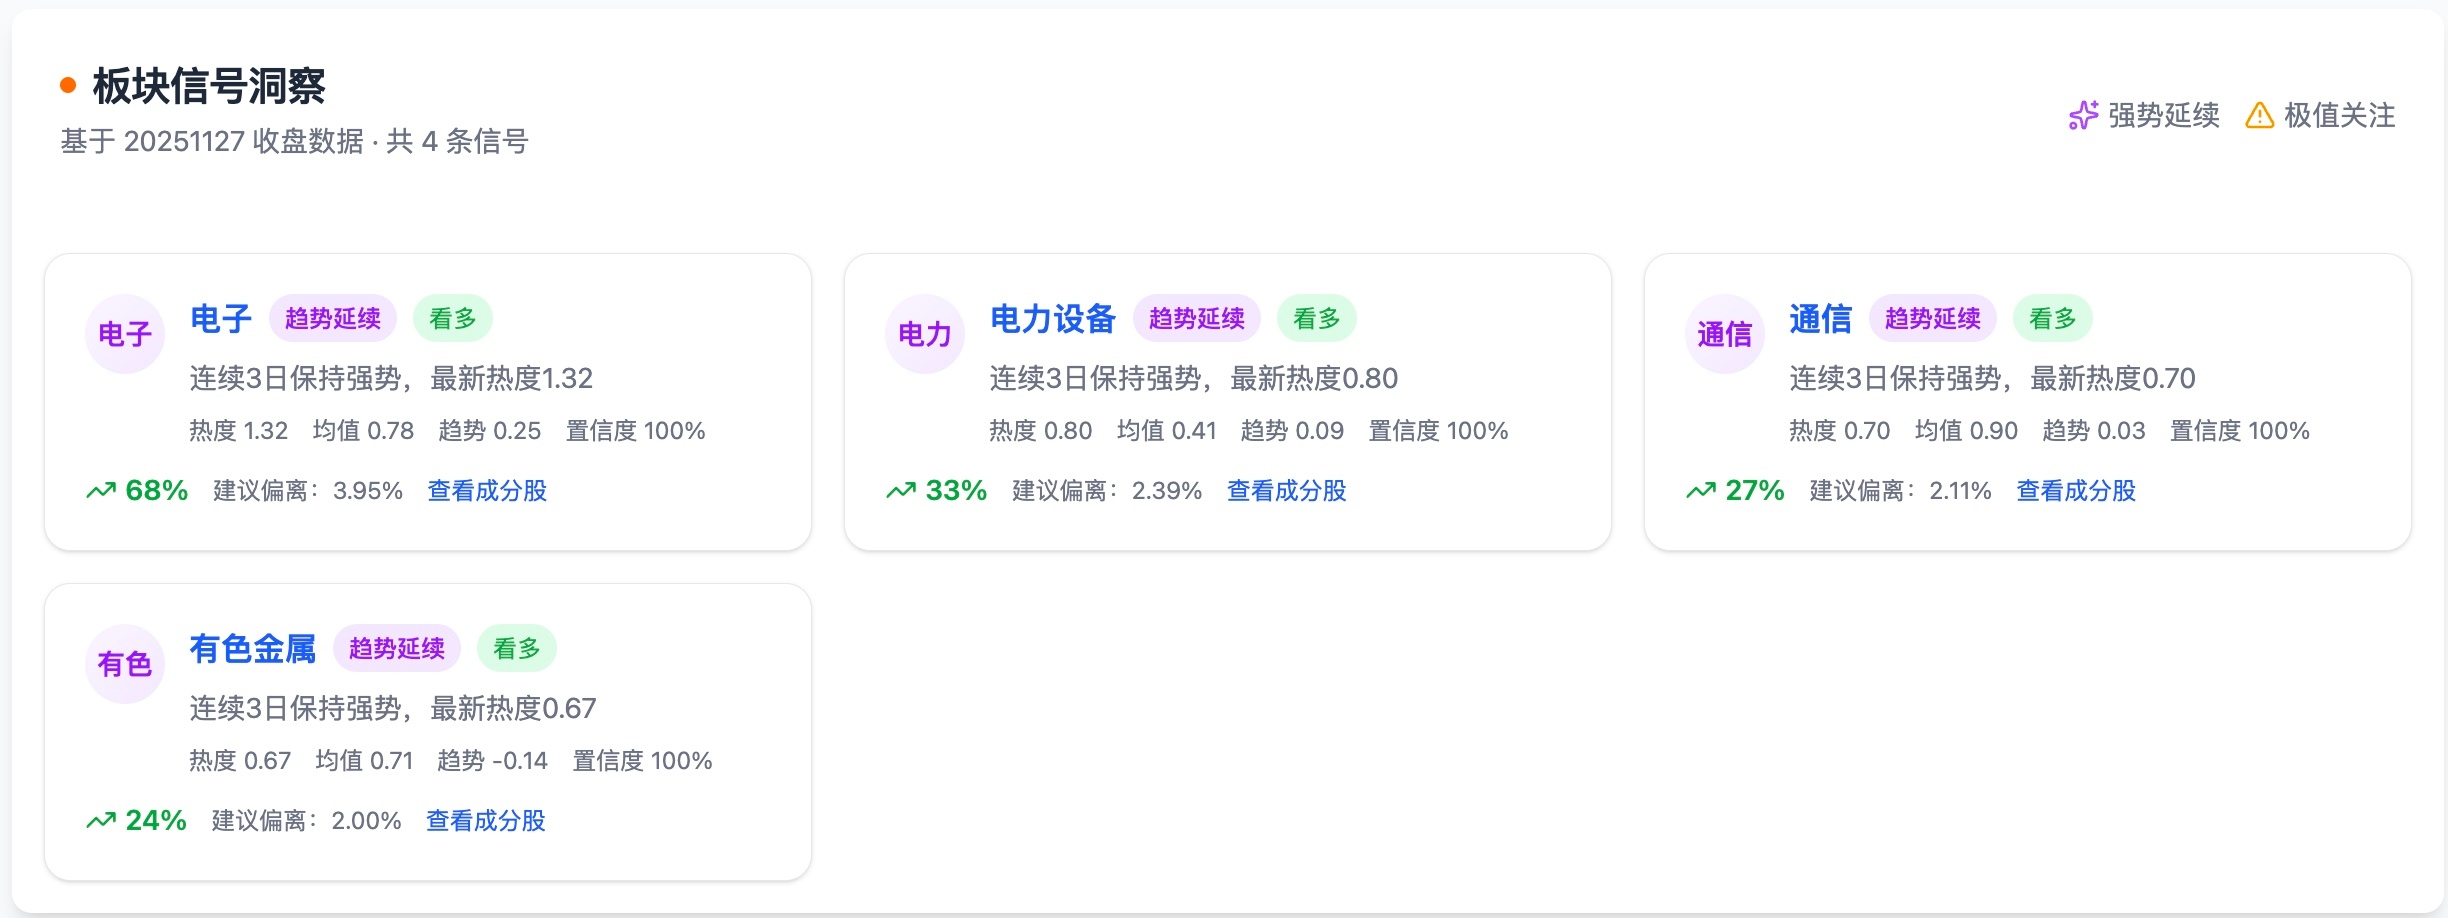The height and width of the screenshot is (918, 2448).
Task: Click the 通信 round avatar icon
Action: [1725, 334]
